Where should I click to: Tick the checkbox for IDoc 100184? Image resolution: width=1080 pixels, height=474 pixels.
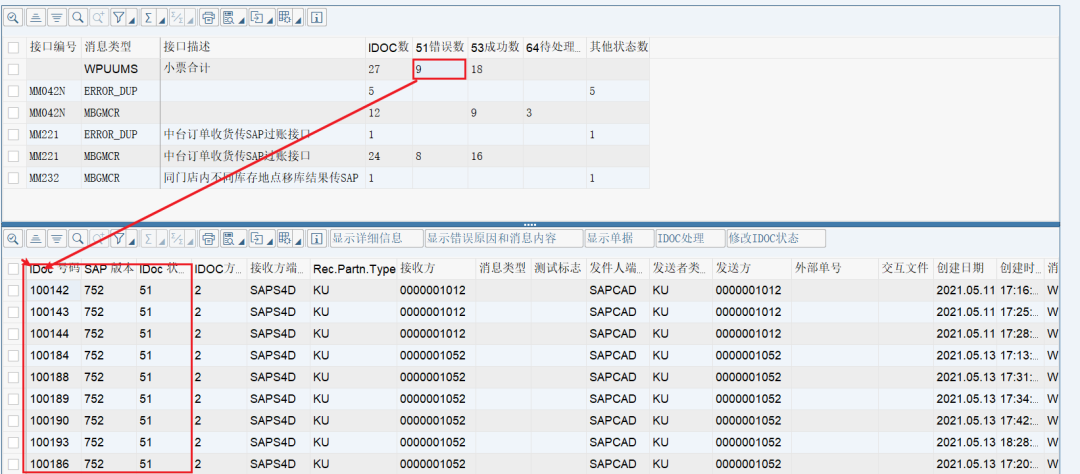[14, 356]
